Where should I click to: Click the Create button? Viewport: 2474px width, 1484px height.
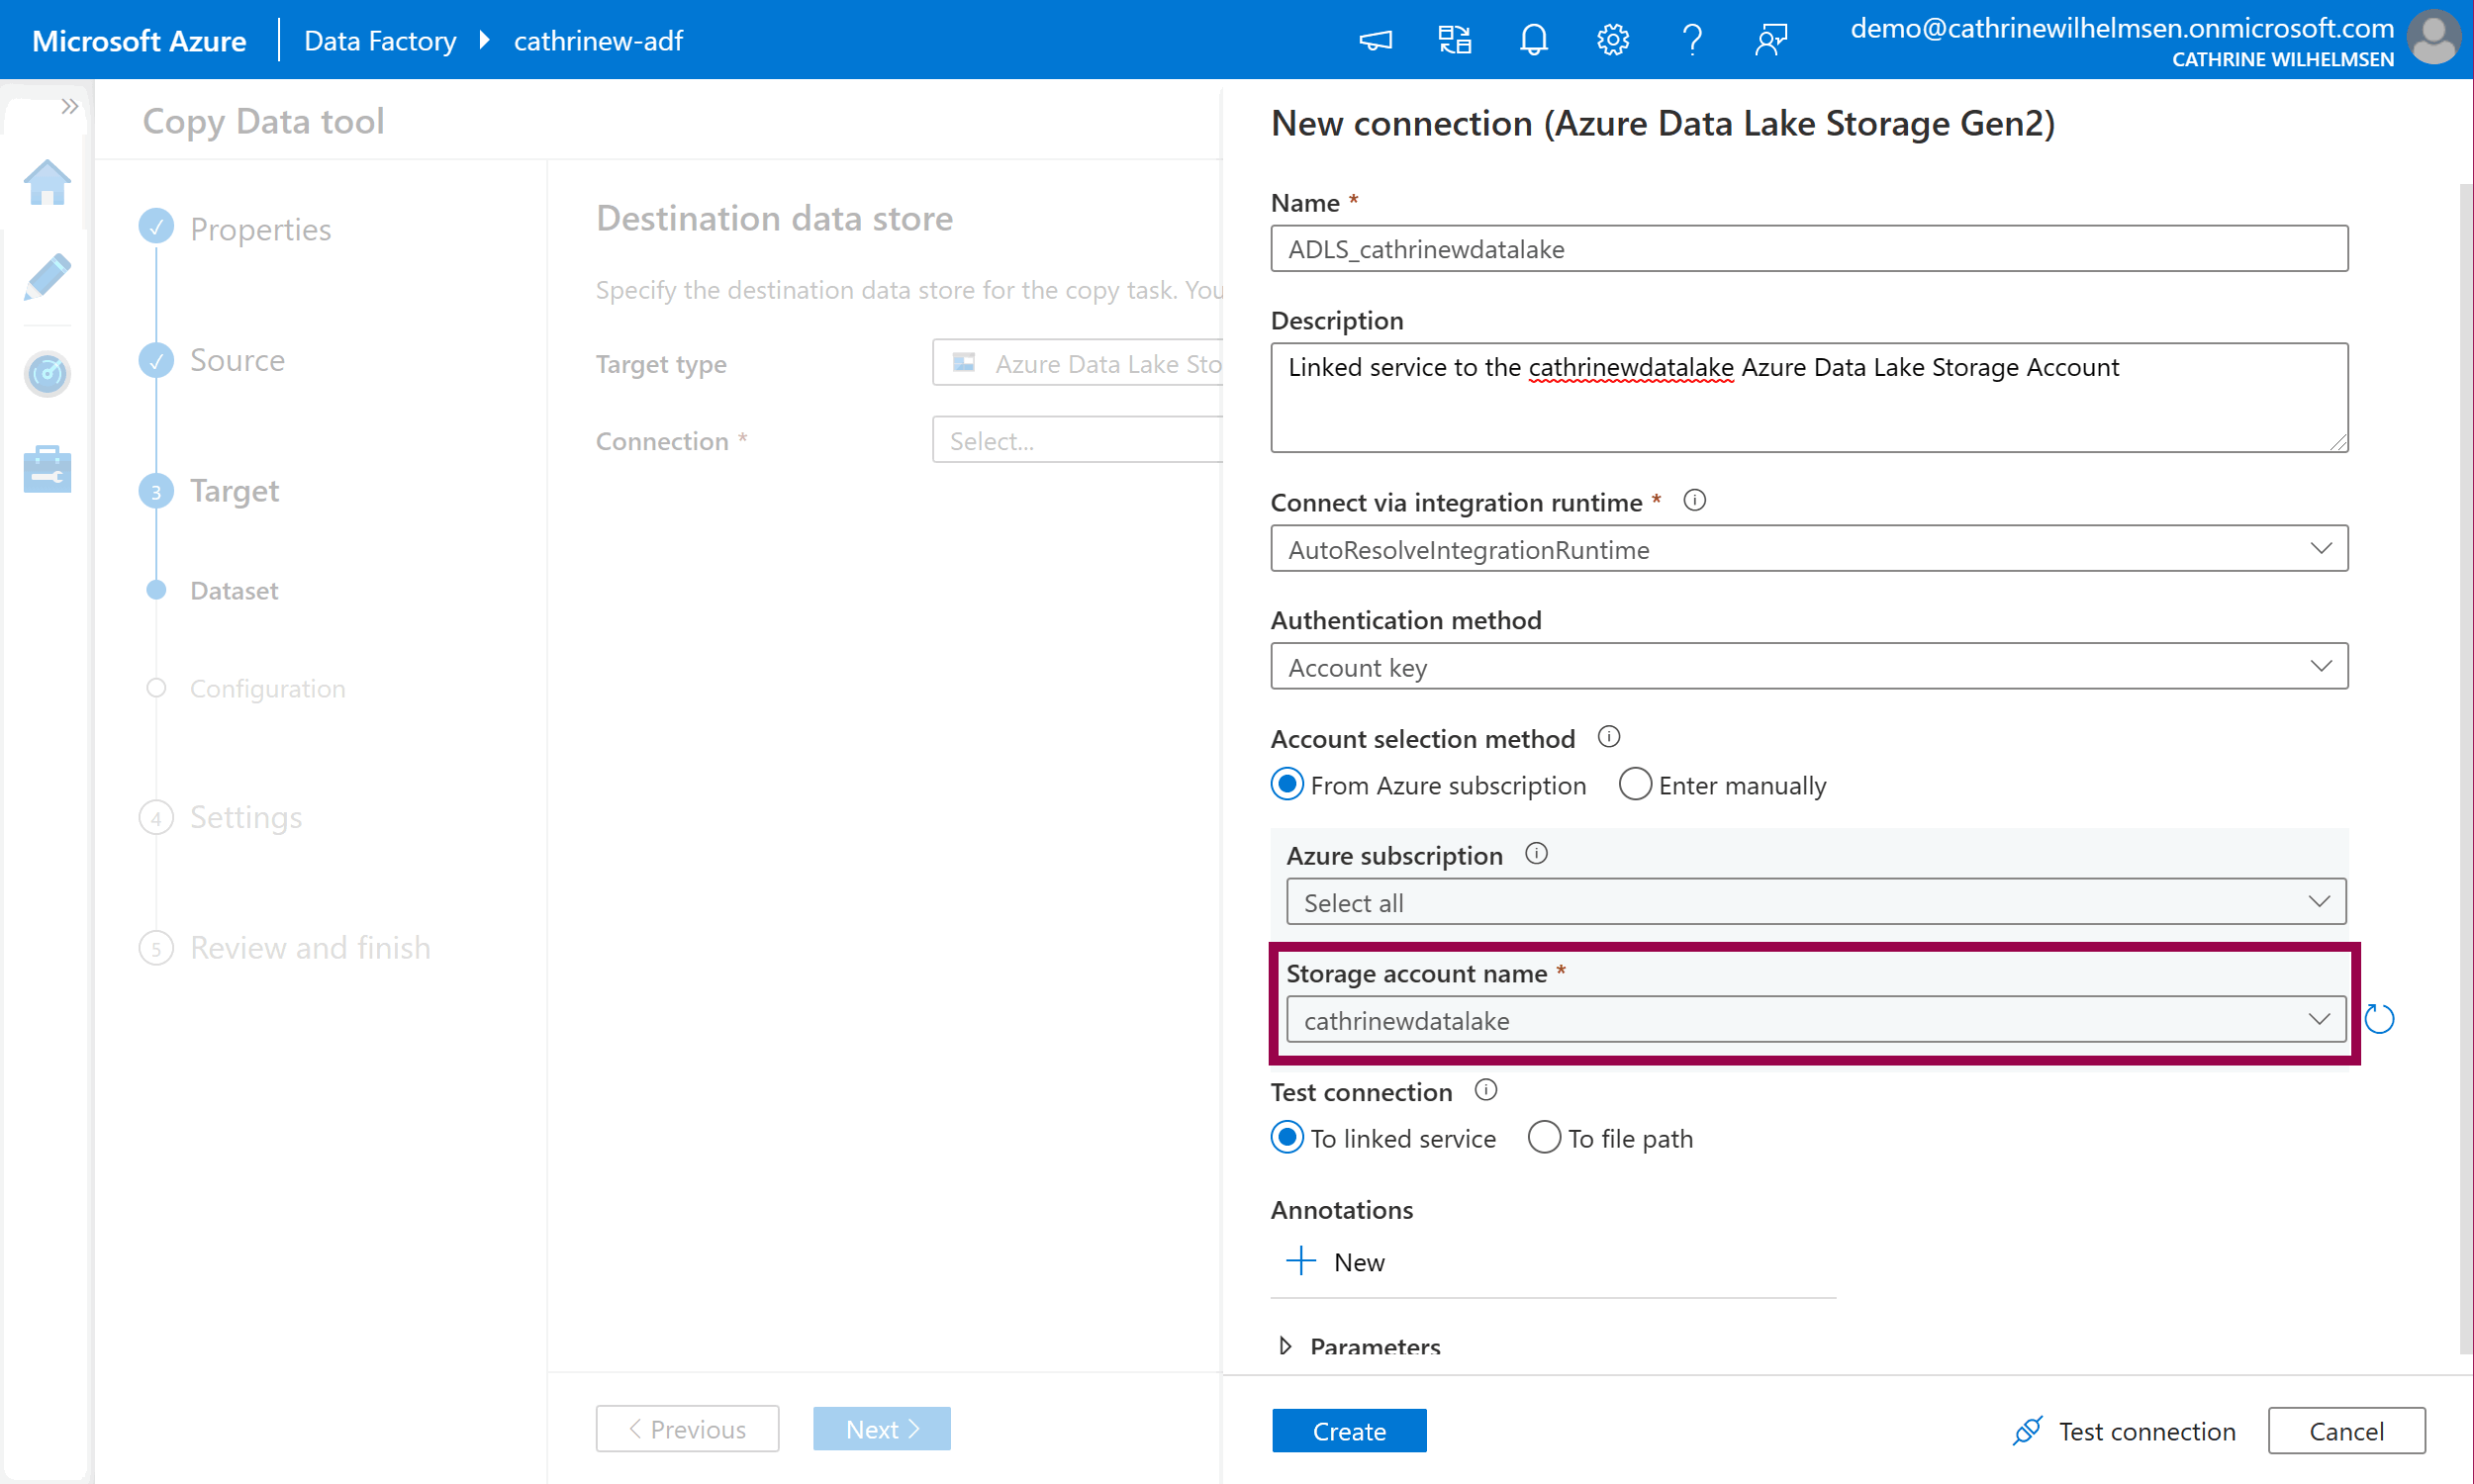pyautogui.click(x=1348, y=1430)
